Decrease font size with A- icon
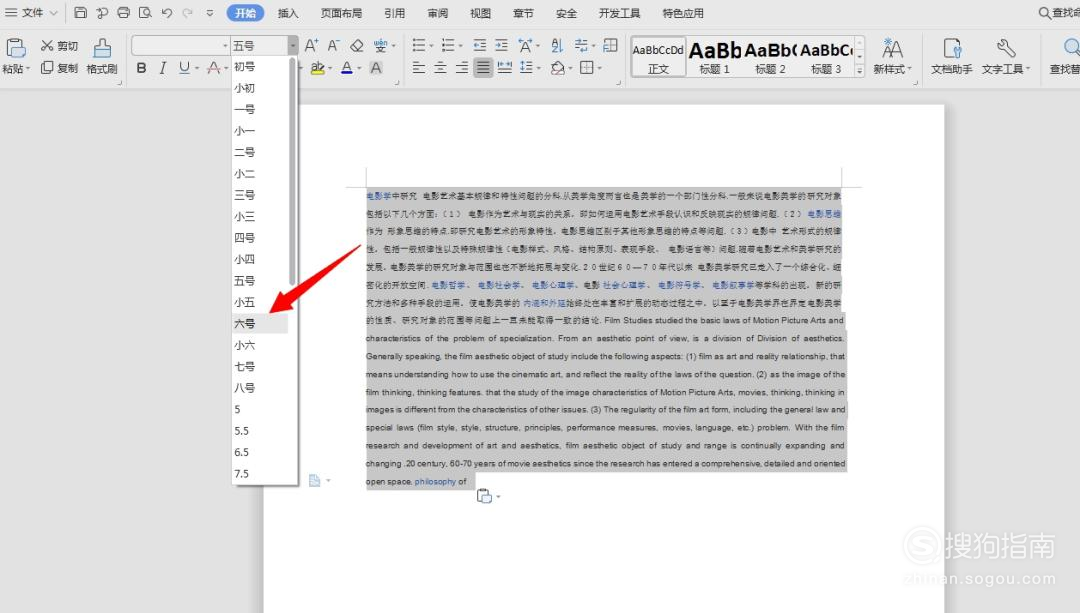Screen dimensions: 1080x613 pos(333,45)
